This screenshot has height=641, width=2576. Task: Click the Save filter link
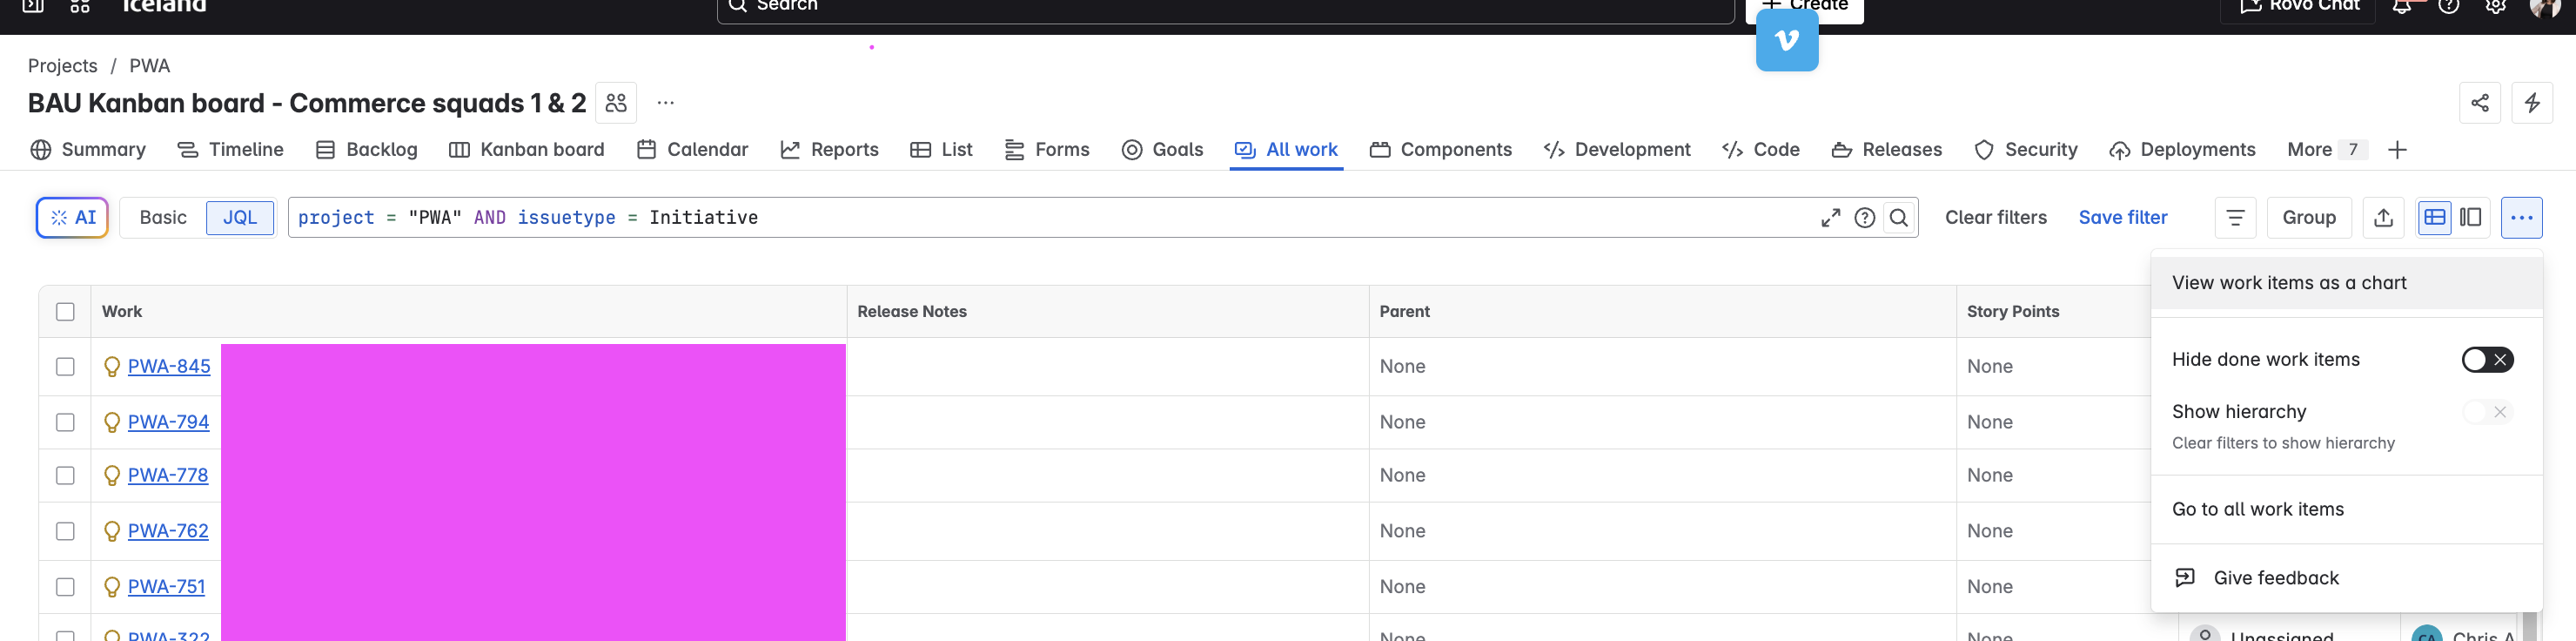(x=2123, y=218)
